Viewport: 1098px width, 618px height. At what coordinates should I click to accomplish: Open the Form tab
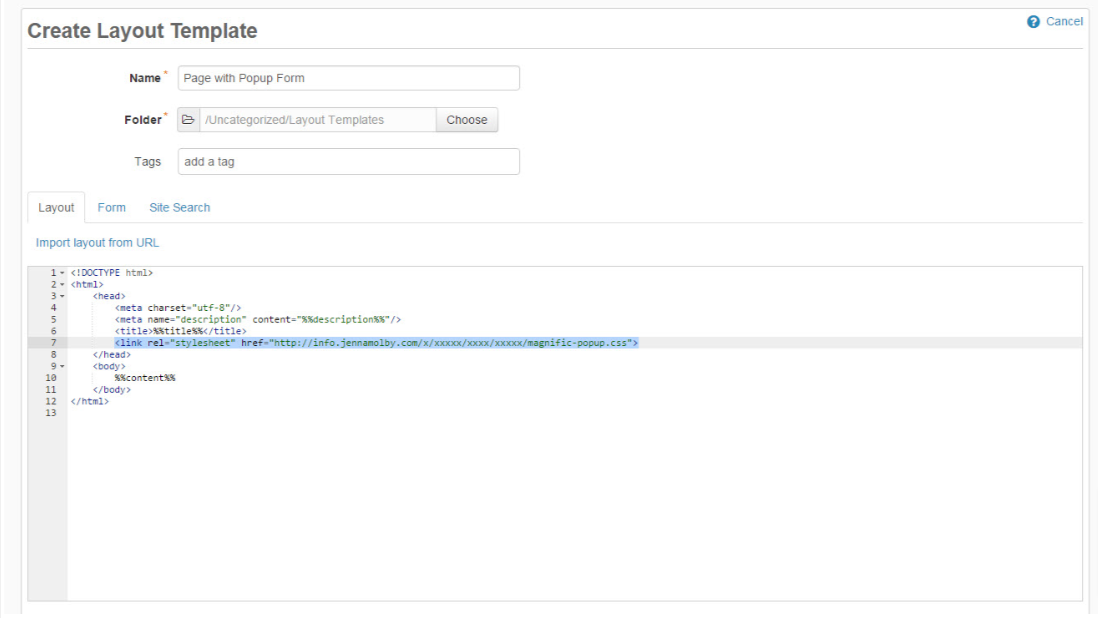click(x=112, y=208)
